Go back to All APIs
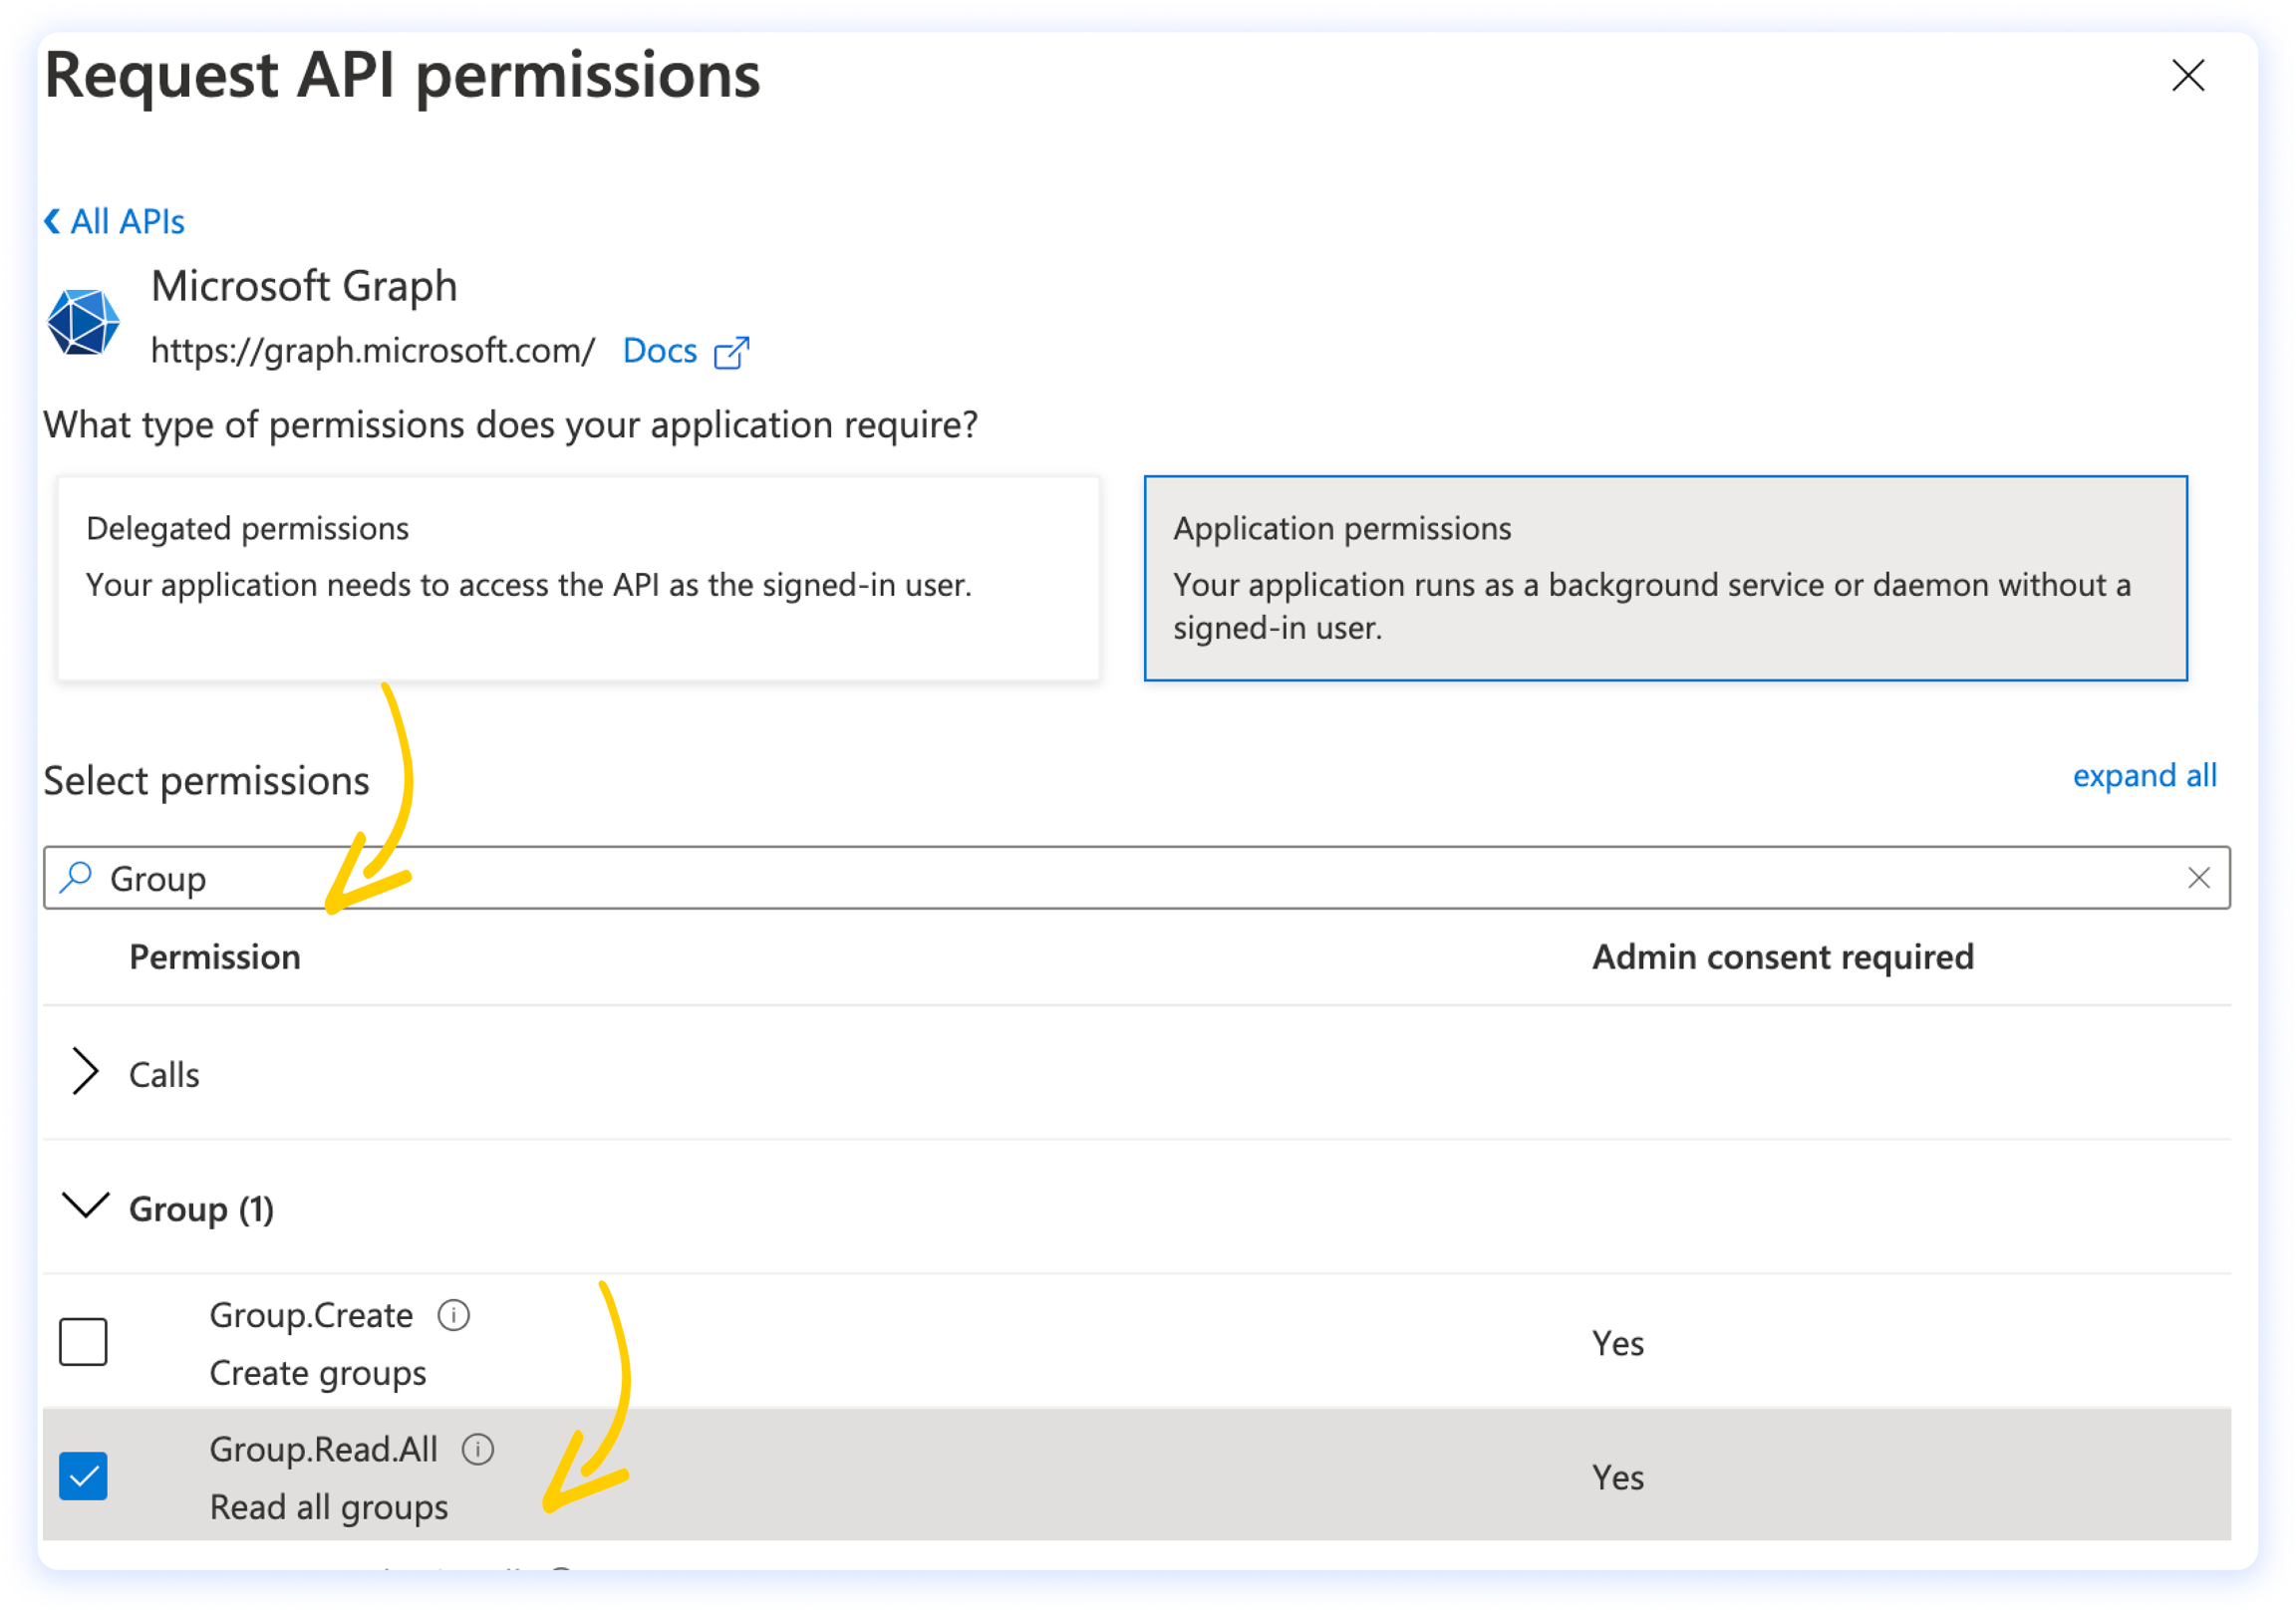2296x1613 pixels. [115, 221]
